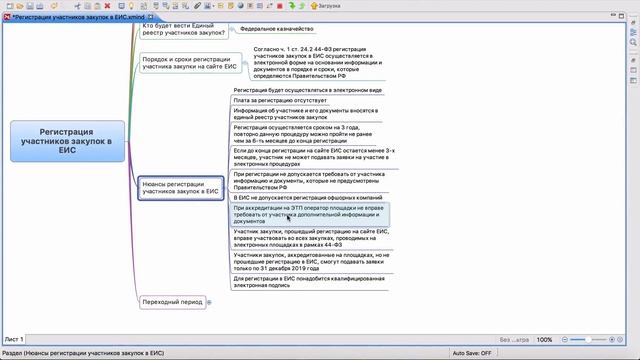Click the topmost right sidebar icon
Screen dimensions: 640x360
(633, 23)
